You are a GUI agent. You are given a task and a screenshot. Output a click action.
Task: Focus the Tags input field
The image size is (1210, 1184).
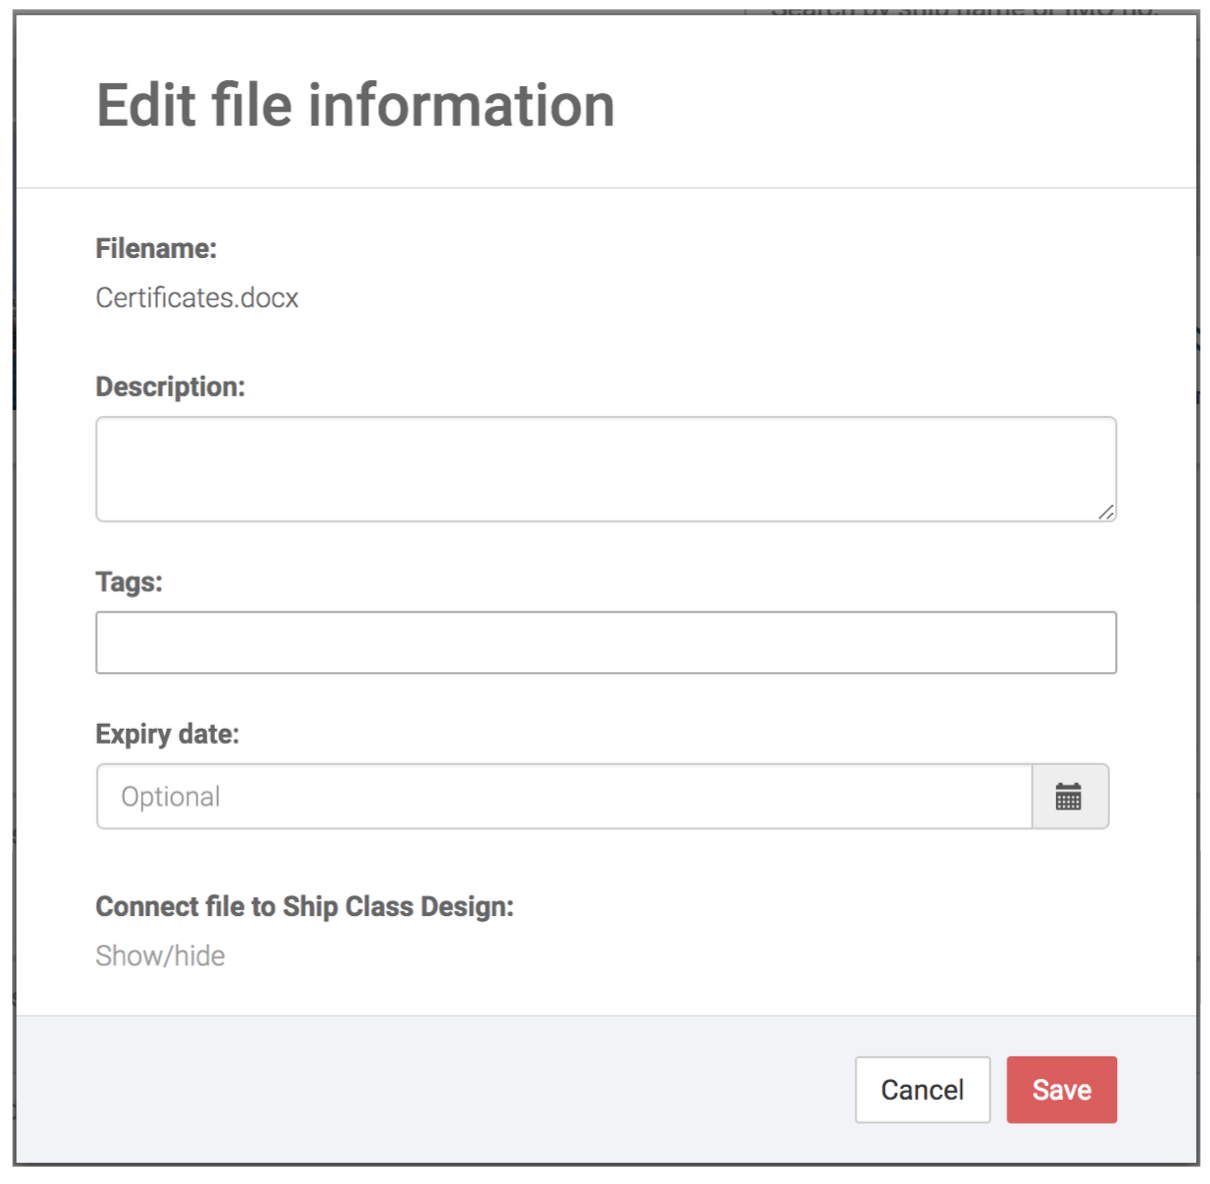point(605,642)
